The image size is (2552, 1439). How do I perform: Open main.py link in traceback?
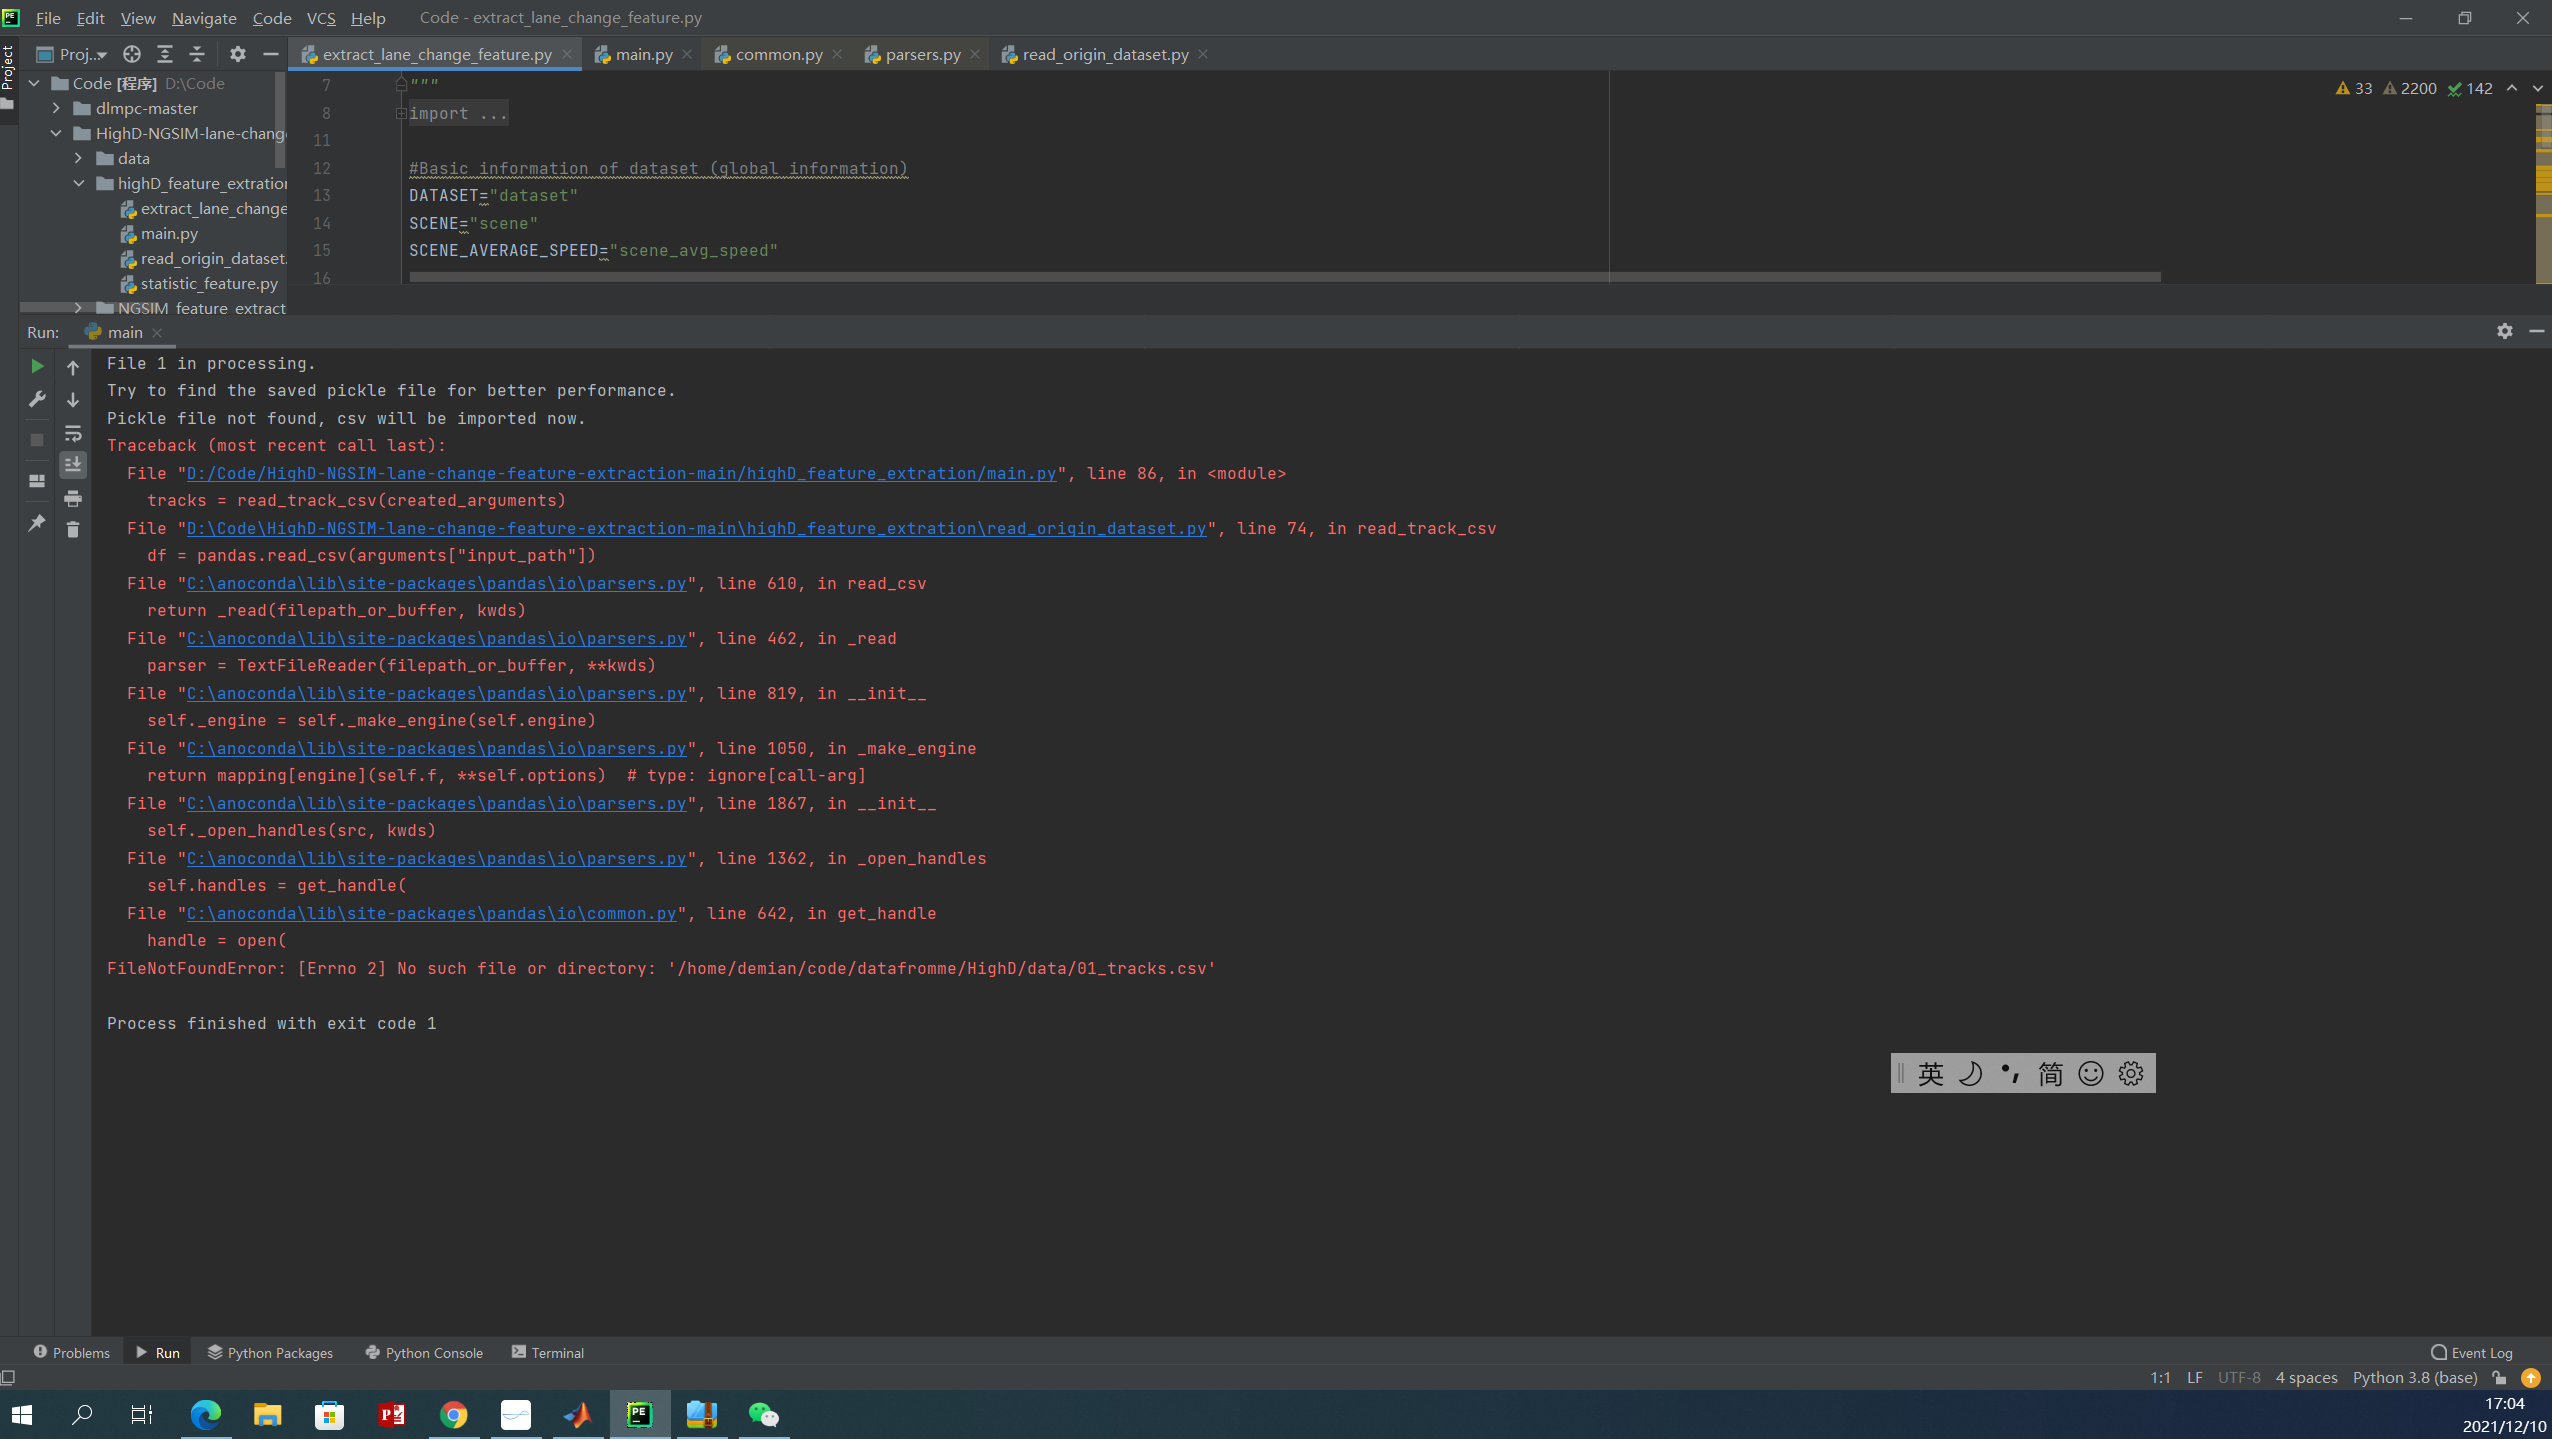click(x=621, y=473)
